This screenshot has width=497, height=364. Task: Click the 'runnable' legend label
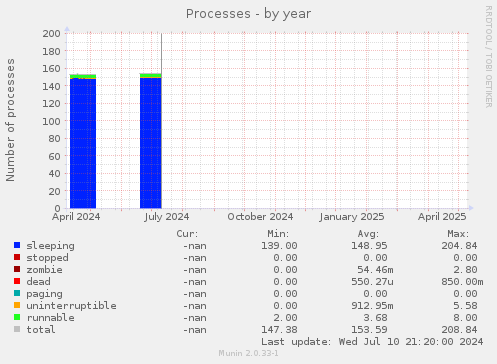[x=50, y=318]
